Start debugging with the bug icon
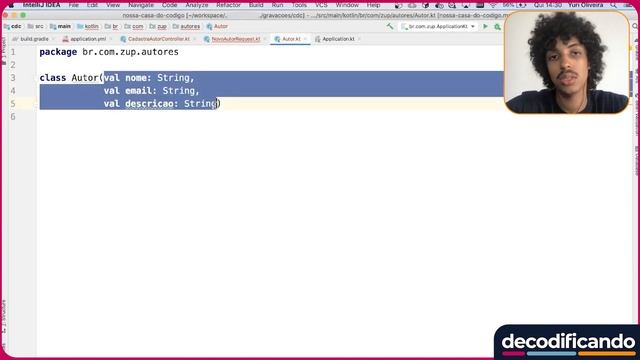The width and height of the screenshot is (640, 360). point(497,27)
